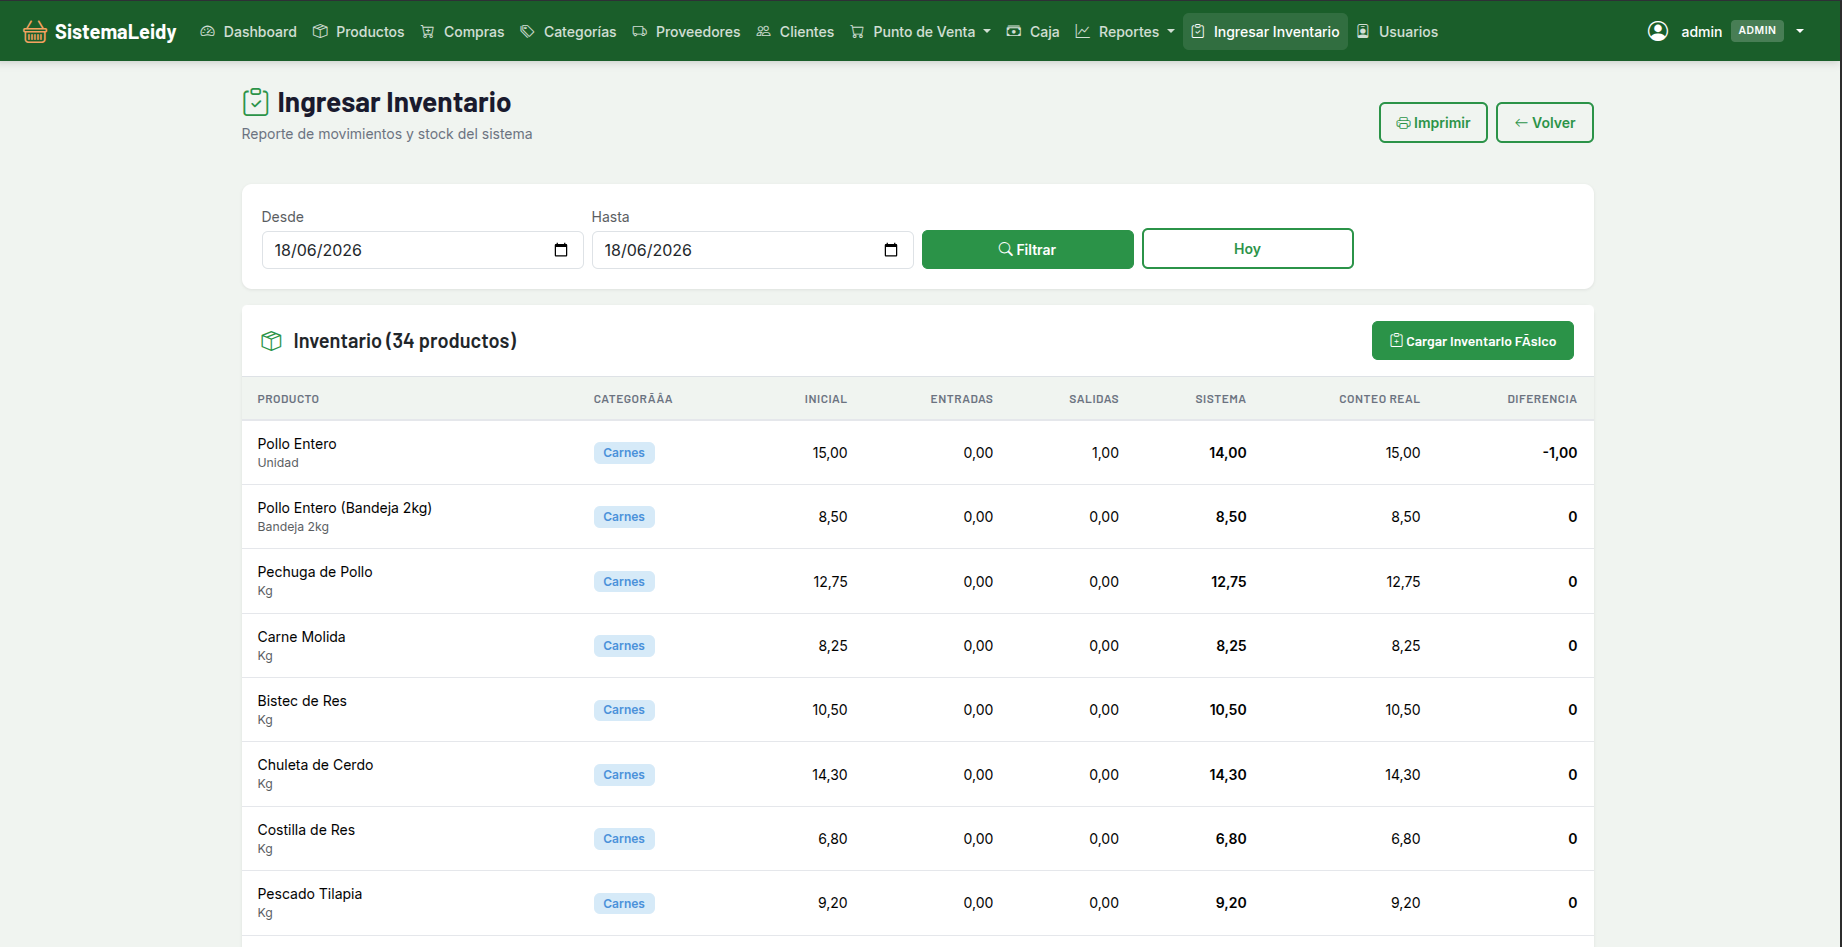Click the 10,50 sistema value for Bistec de Res
Screen dimensions: 1842x947
[x=1228, y=710]
